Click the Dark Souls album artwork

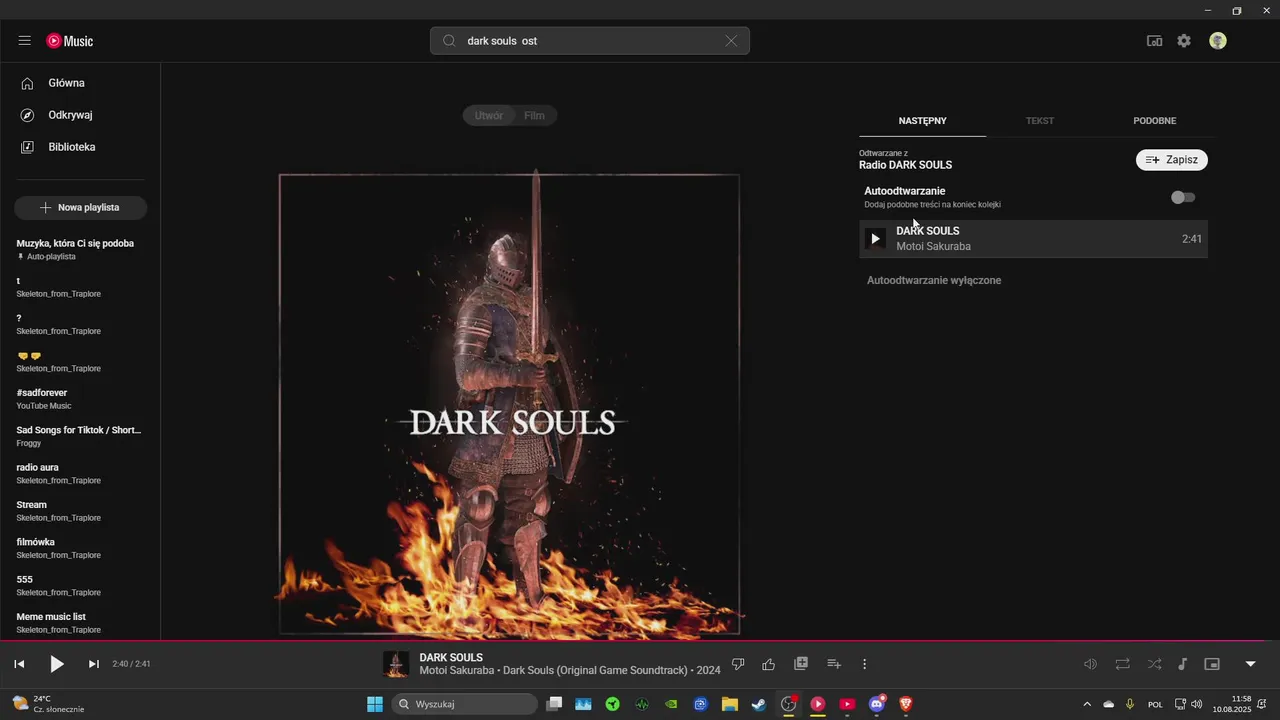[x=509, y=404]
